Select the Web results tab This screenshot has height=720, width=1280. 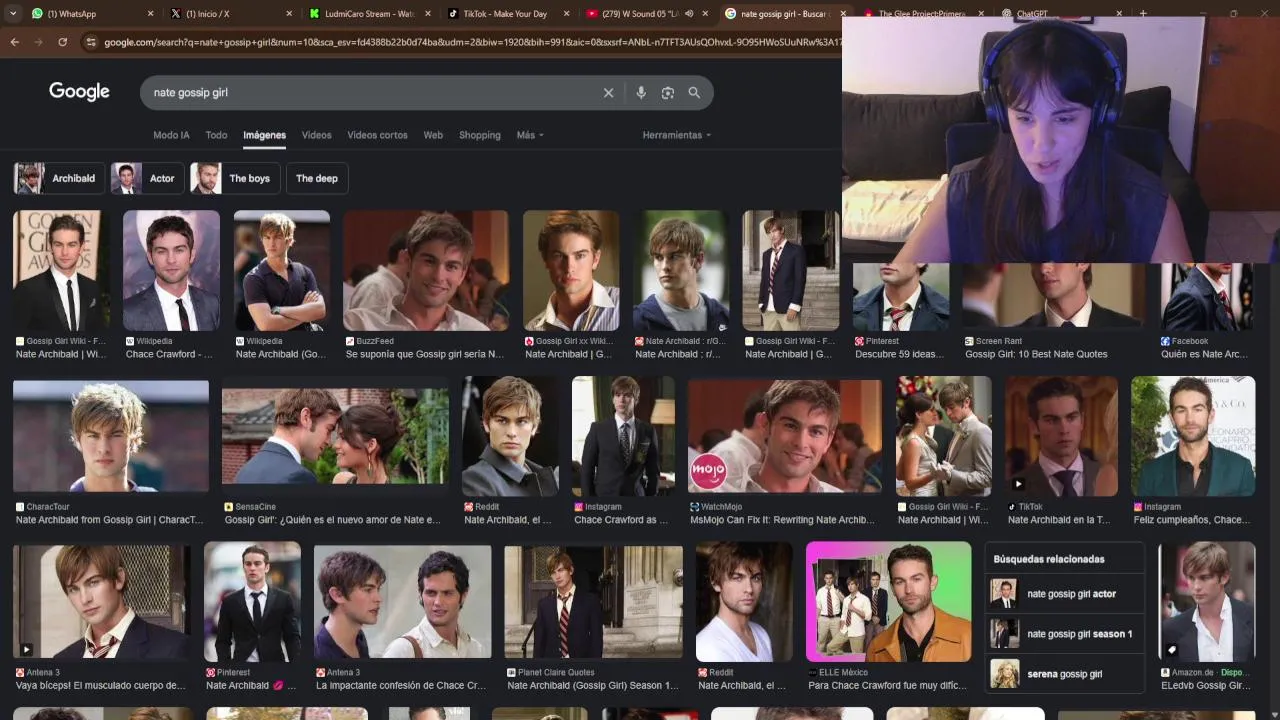click(433, 135)
